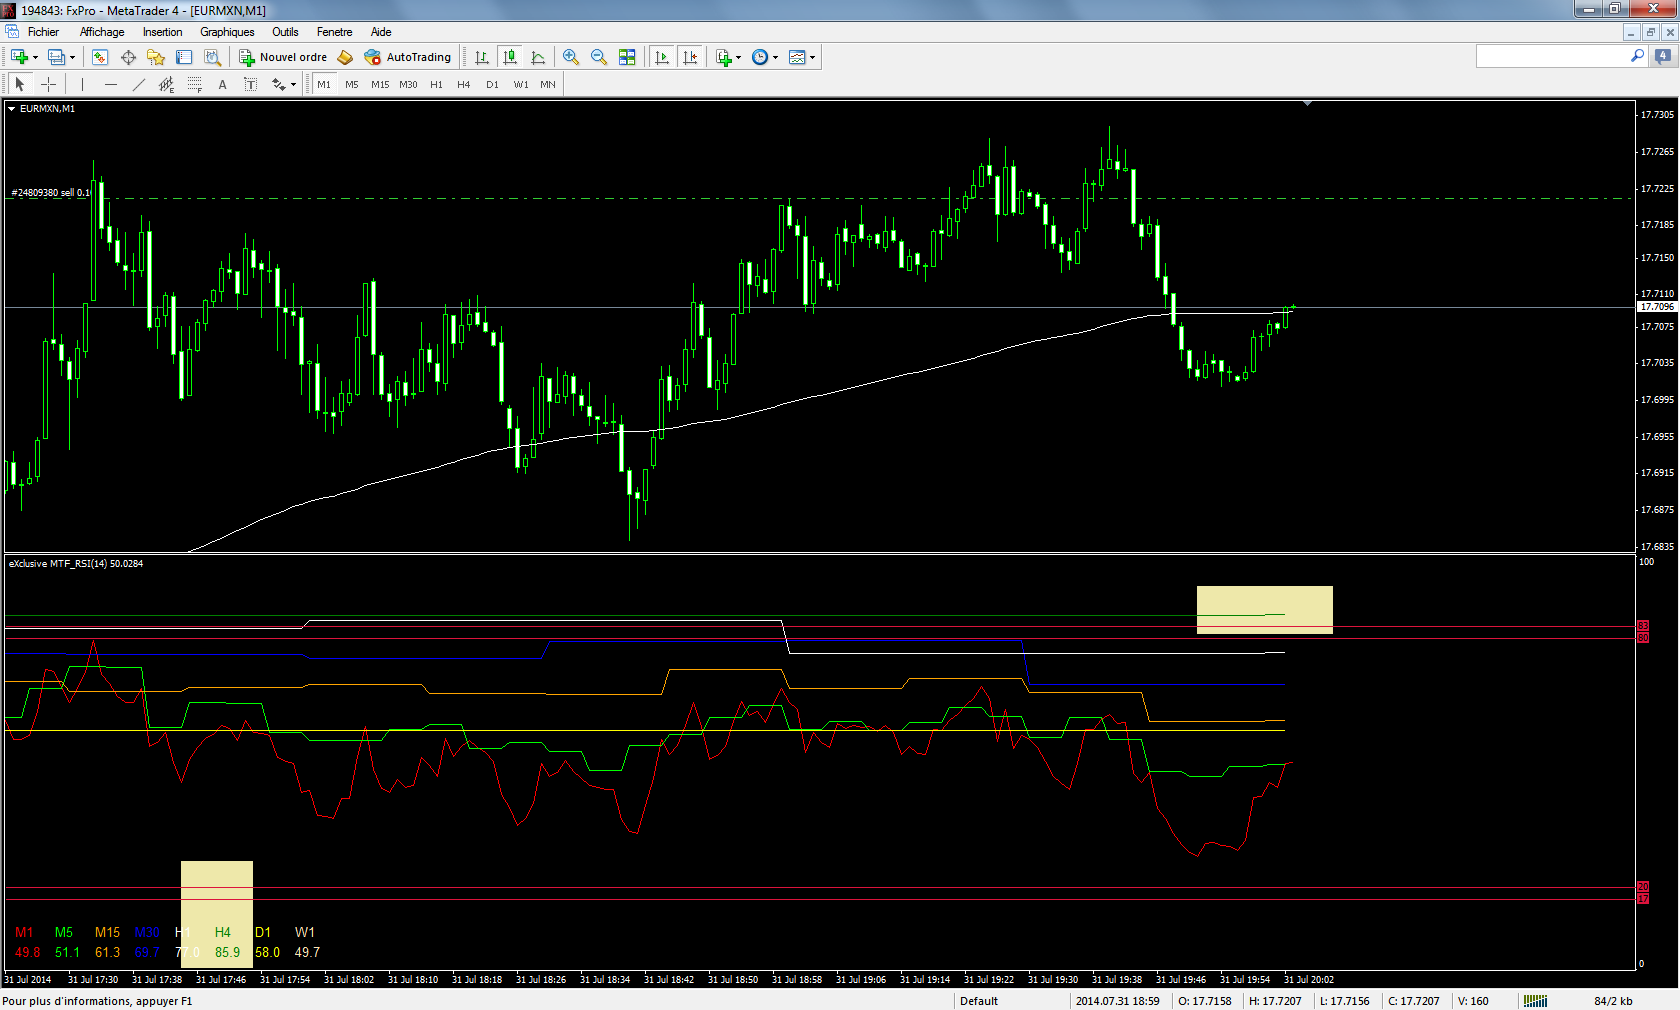Viewport: 1680px width, 1010px height.
Task: Switch the chart to M30 timeframe
Action: pyautogui.click(x=408, y=84)
